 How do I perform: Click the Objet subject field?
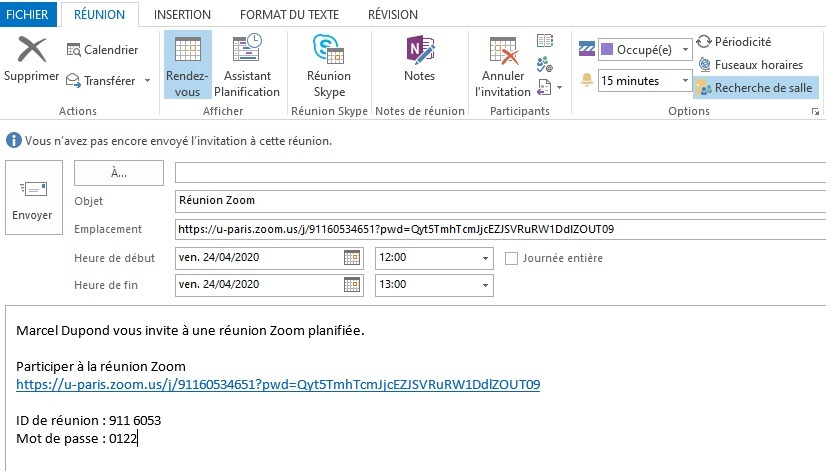(498, 201)
